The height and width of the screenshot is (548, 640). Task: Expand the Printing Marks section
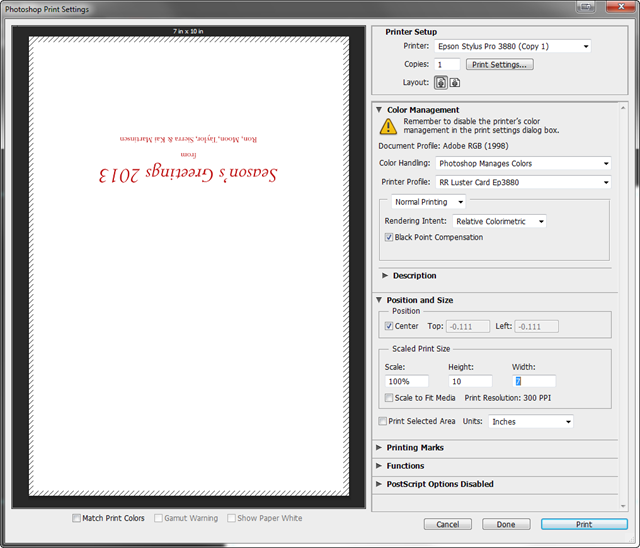[x=379, y=448]
